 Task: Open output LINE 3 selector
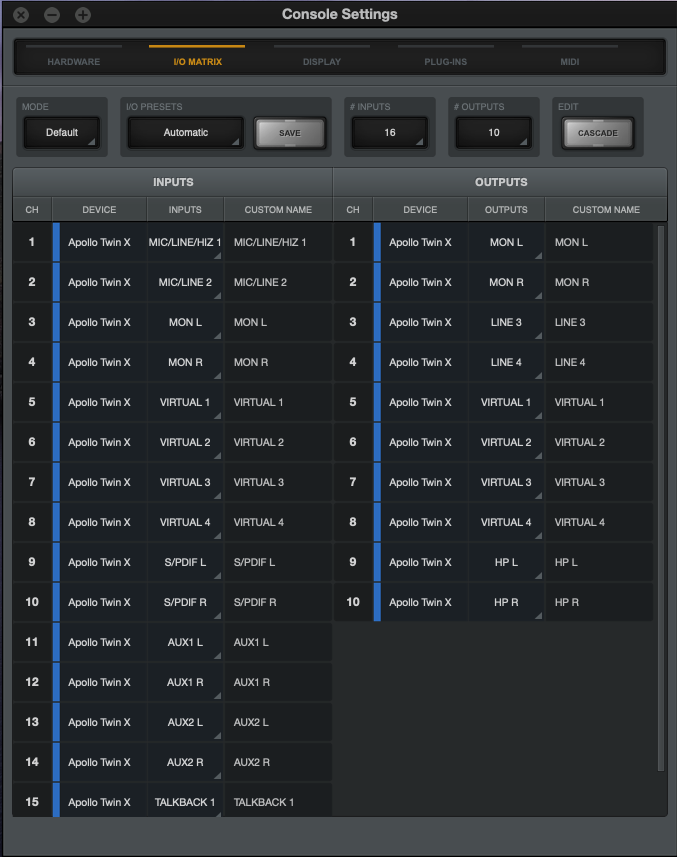(506, 322)
